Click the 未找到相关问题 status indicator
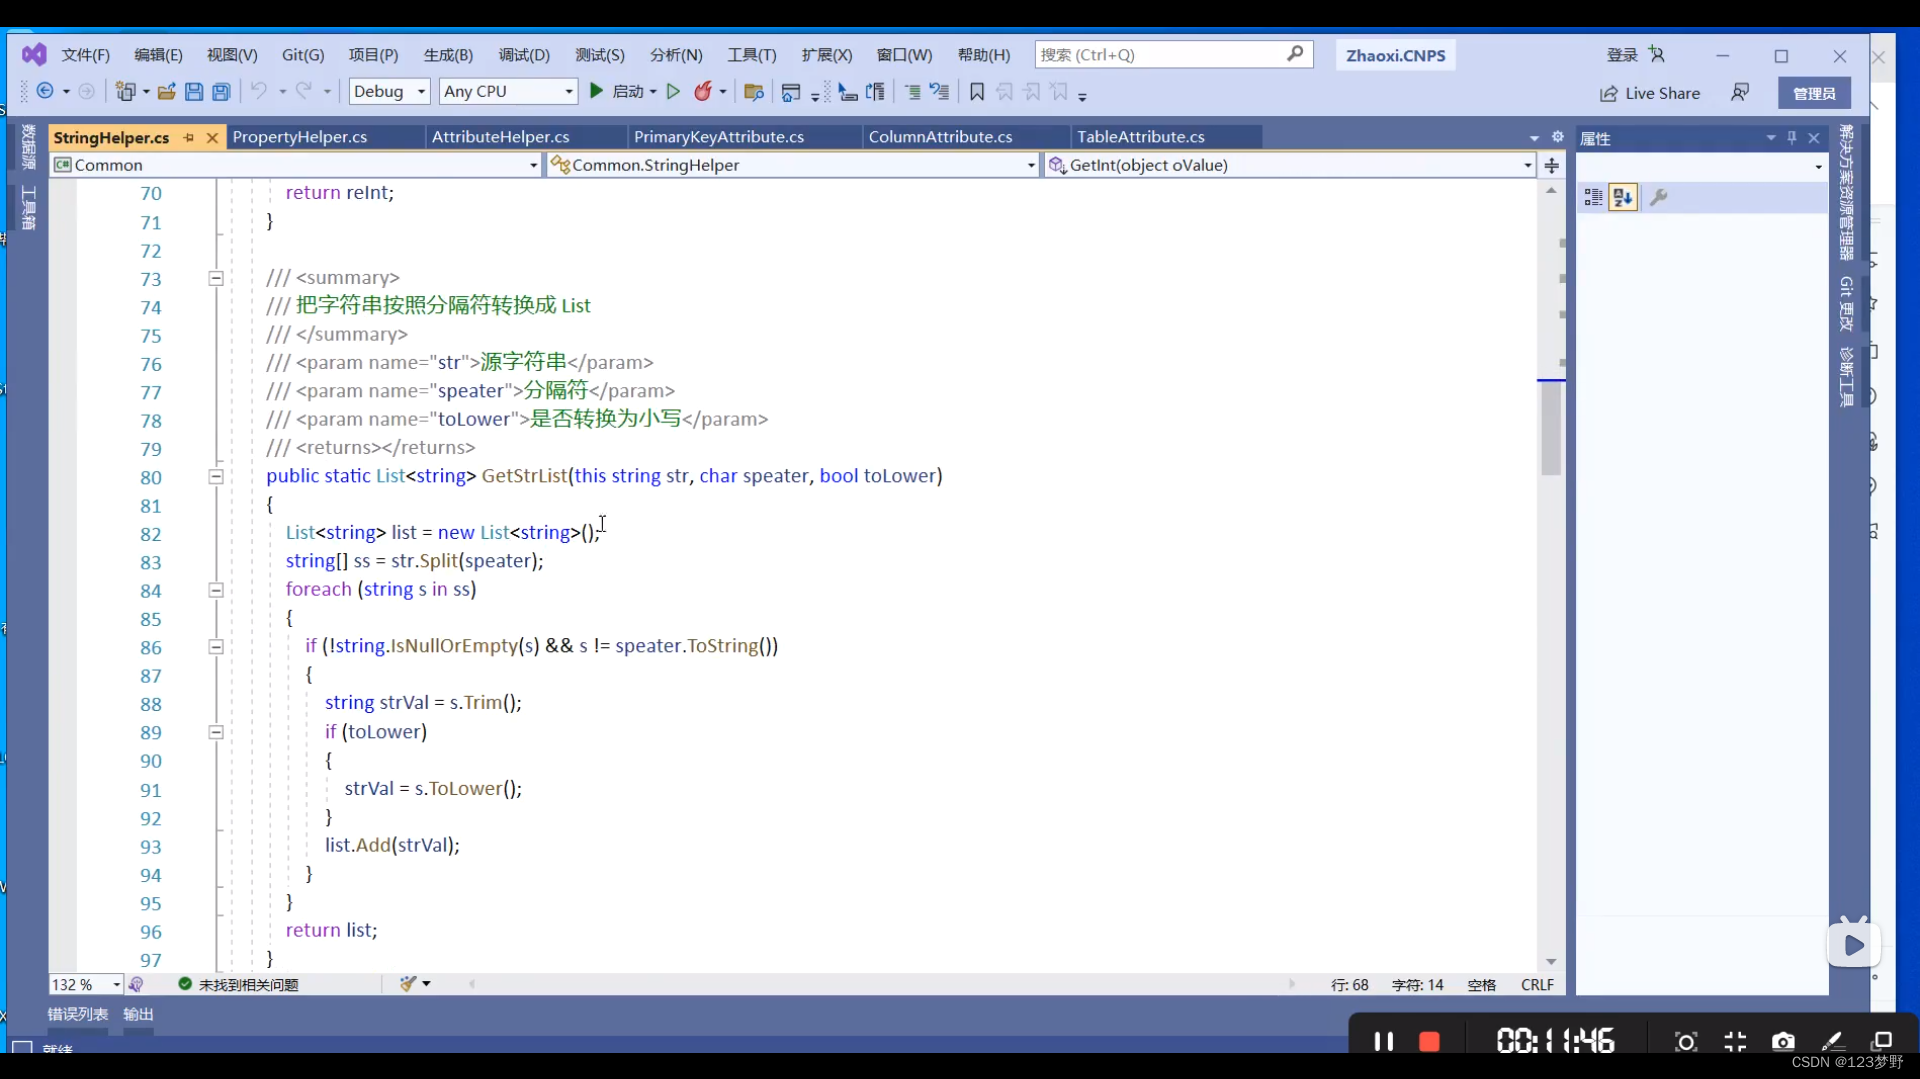Viewport: 1920px width, 1079px height. 239,985
